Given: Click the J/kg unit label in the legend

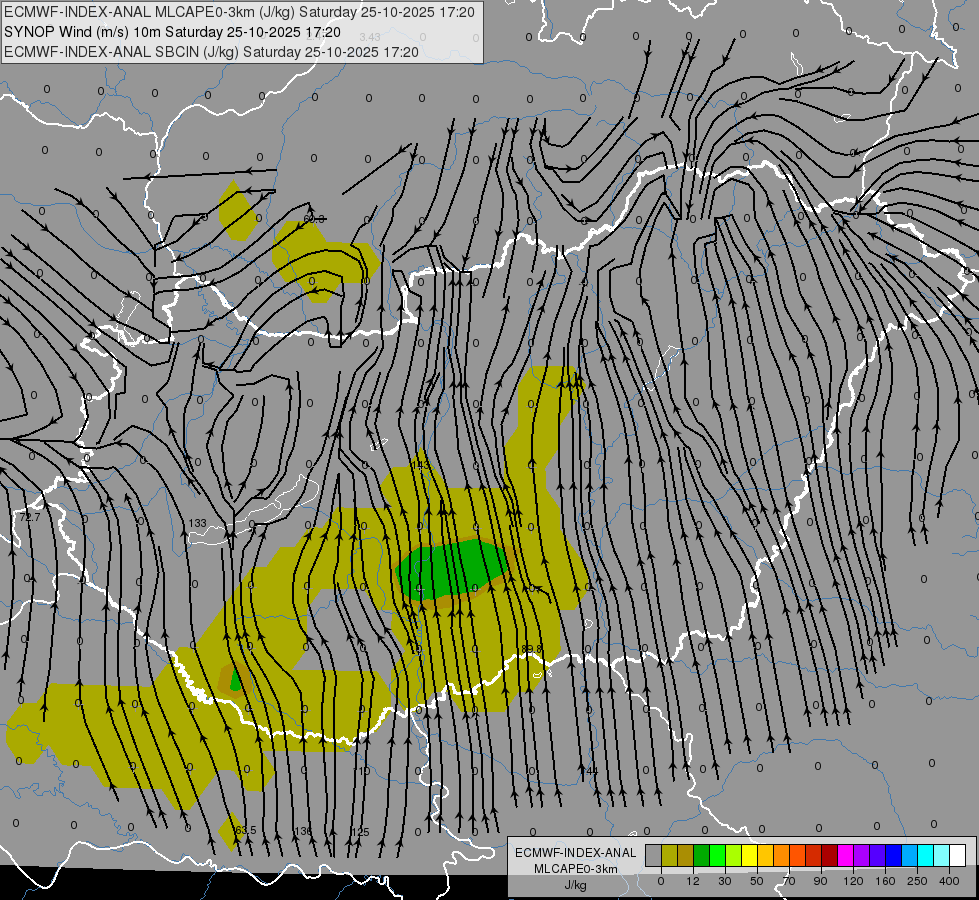Looking at the screenshot, I should pyautogui.click(x=576, y=885).
